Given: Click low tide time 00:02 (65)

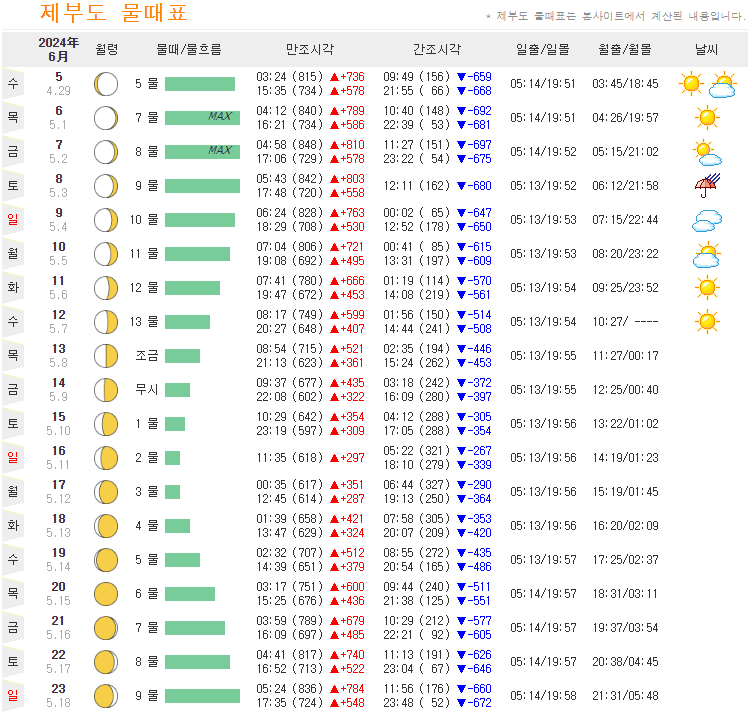Looking at the screenshot, I should click(417, 213).
